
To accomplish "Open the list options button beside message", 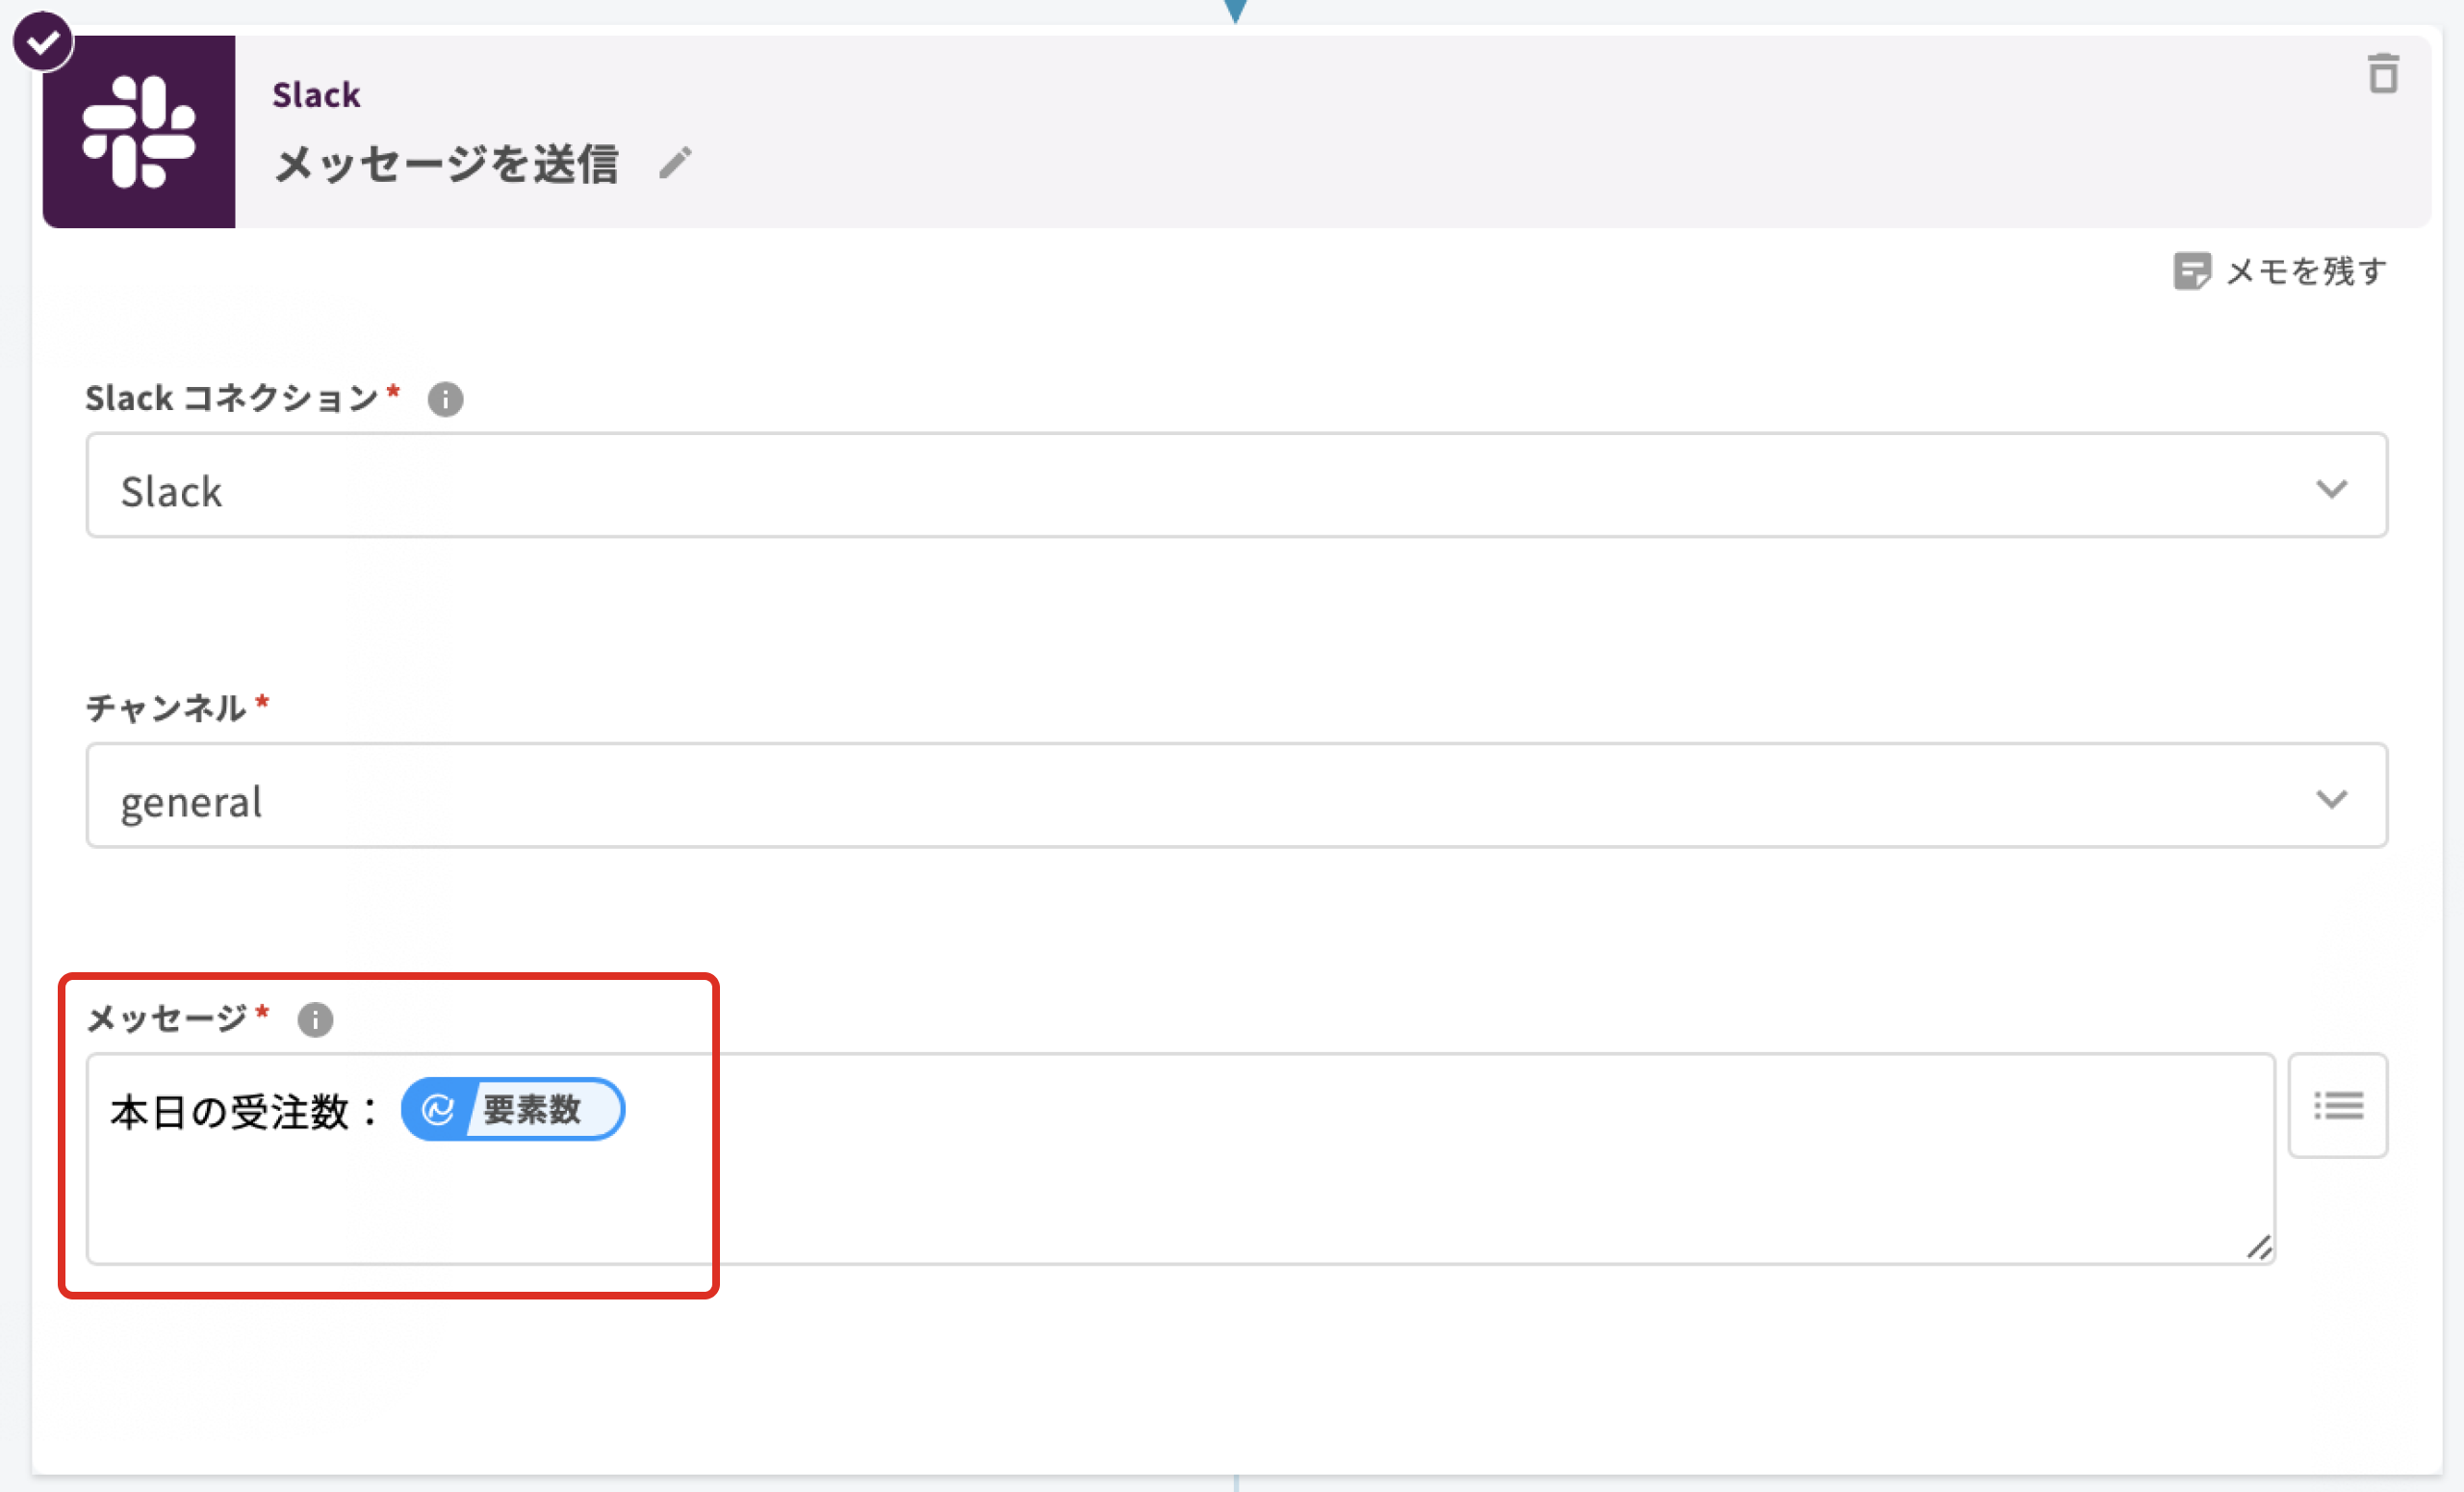I will [2337, 1105].
